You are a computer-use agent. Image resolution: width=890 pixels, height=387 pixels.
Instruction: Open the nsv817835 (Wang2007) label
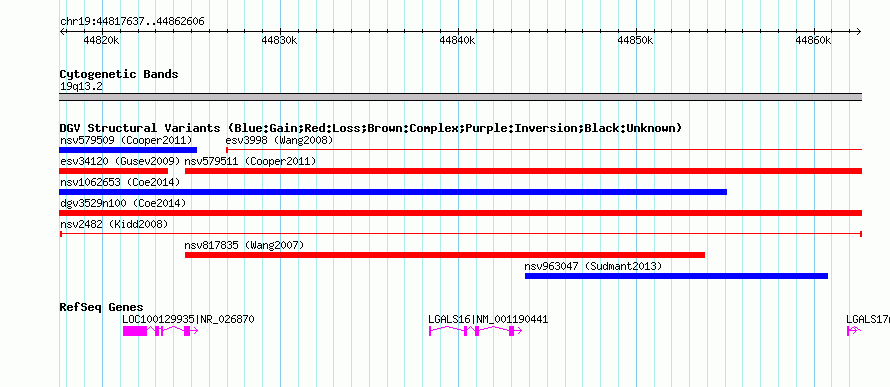coord(245,245)
